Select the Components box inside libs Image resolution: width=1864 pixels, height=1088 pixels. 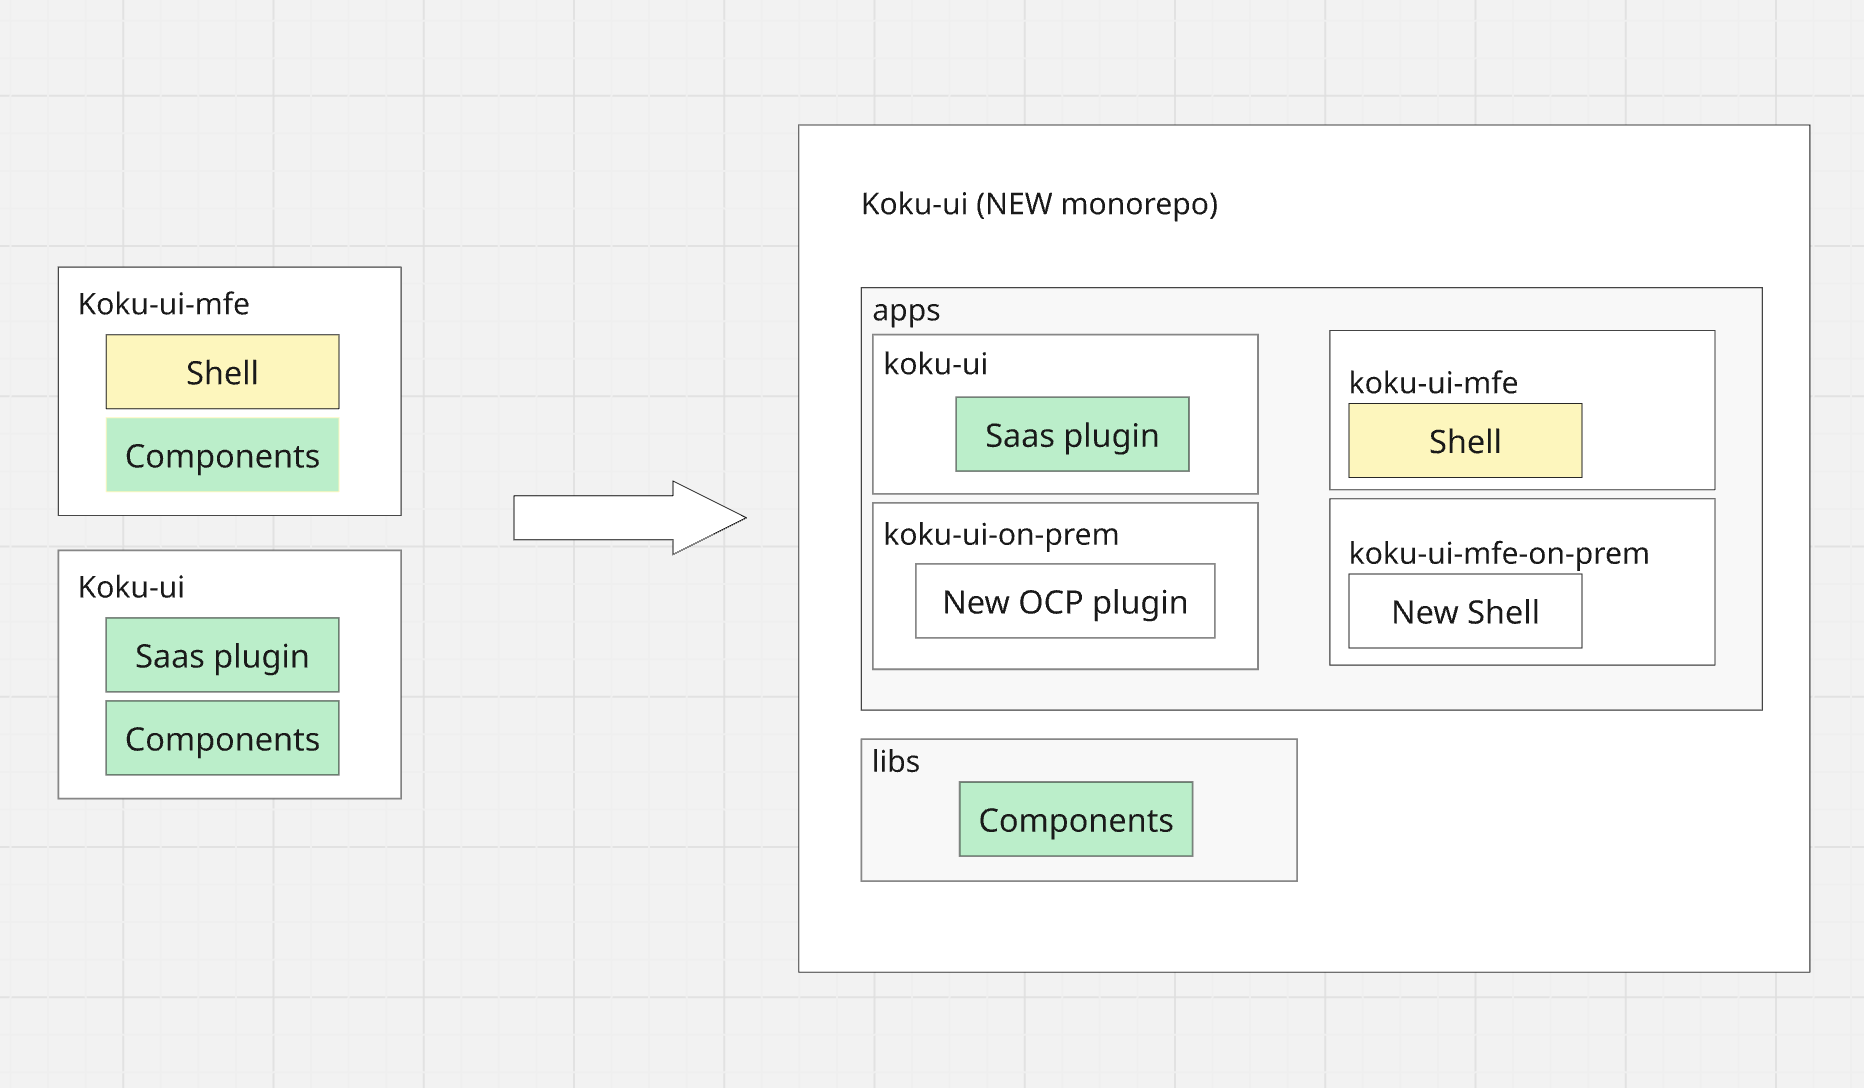(1076, 820)
